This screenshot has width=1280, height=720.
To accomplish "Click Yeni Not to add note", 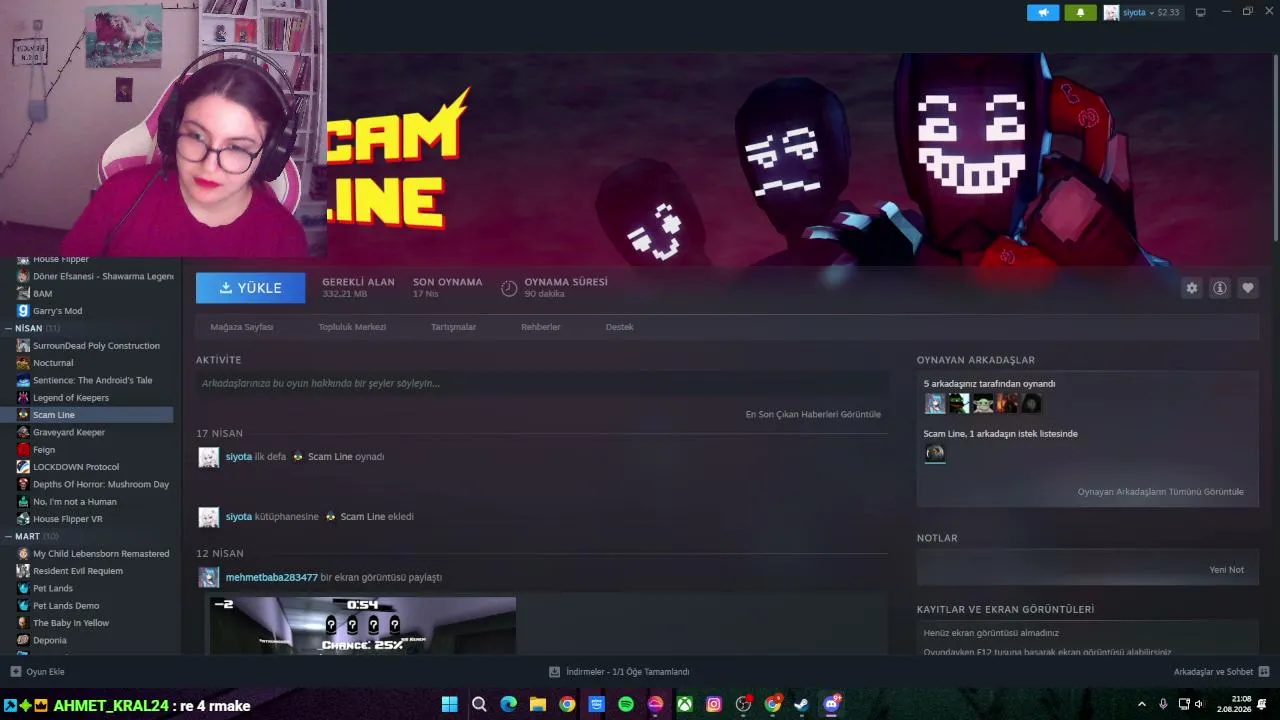I will [1227, 570].
